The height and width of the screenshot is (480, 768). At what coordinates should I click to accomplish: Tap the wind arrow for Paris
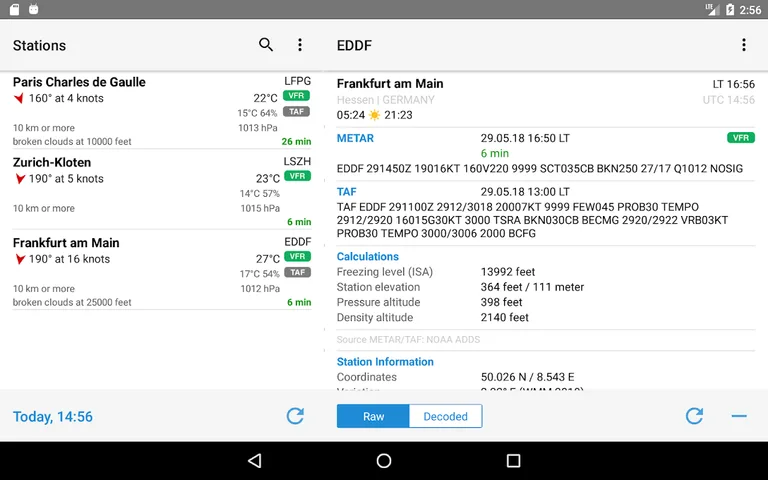(19, 99)
